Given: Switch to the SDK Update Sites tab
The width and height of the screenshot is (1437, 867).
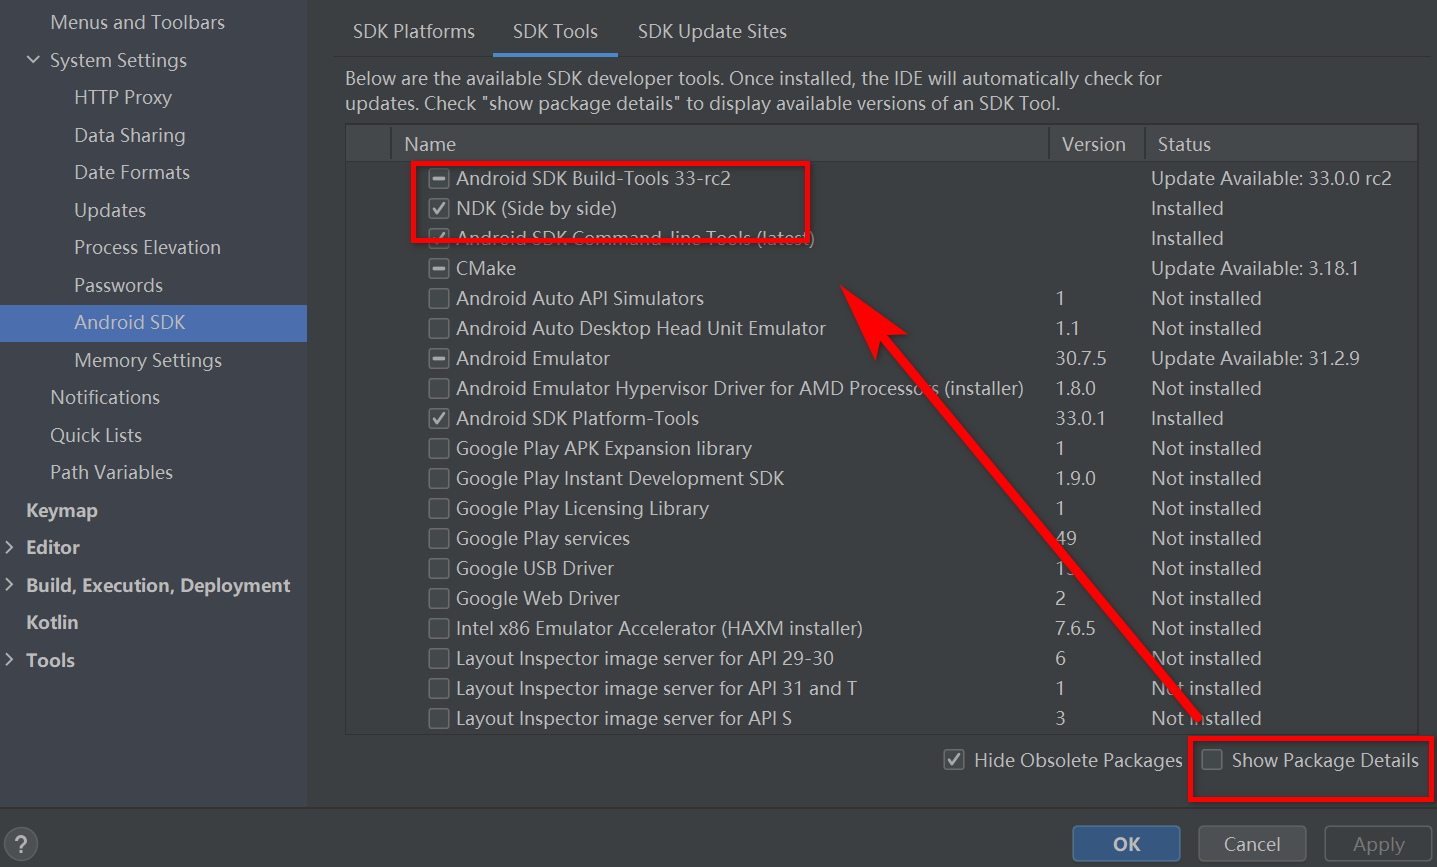Looking at the screenshot, I should tap(712, 31).
